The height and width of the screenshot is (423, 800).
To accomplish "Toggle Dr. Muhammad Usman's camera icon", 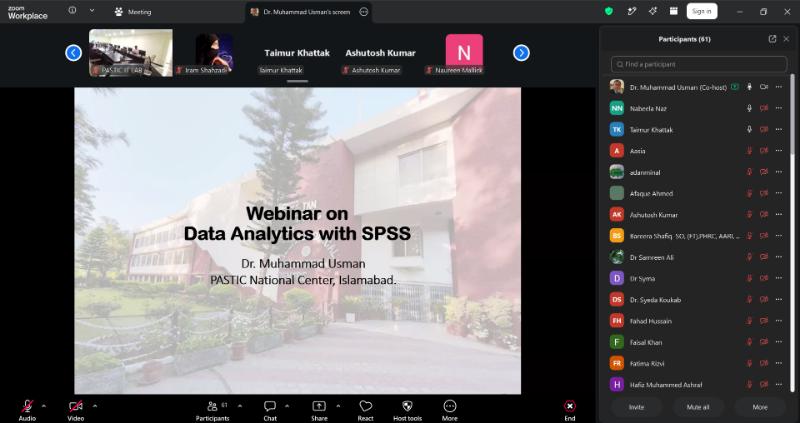I will coord(764,87).
